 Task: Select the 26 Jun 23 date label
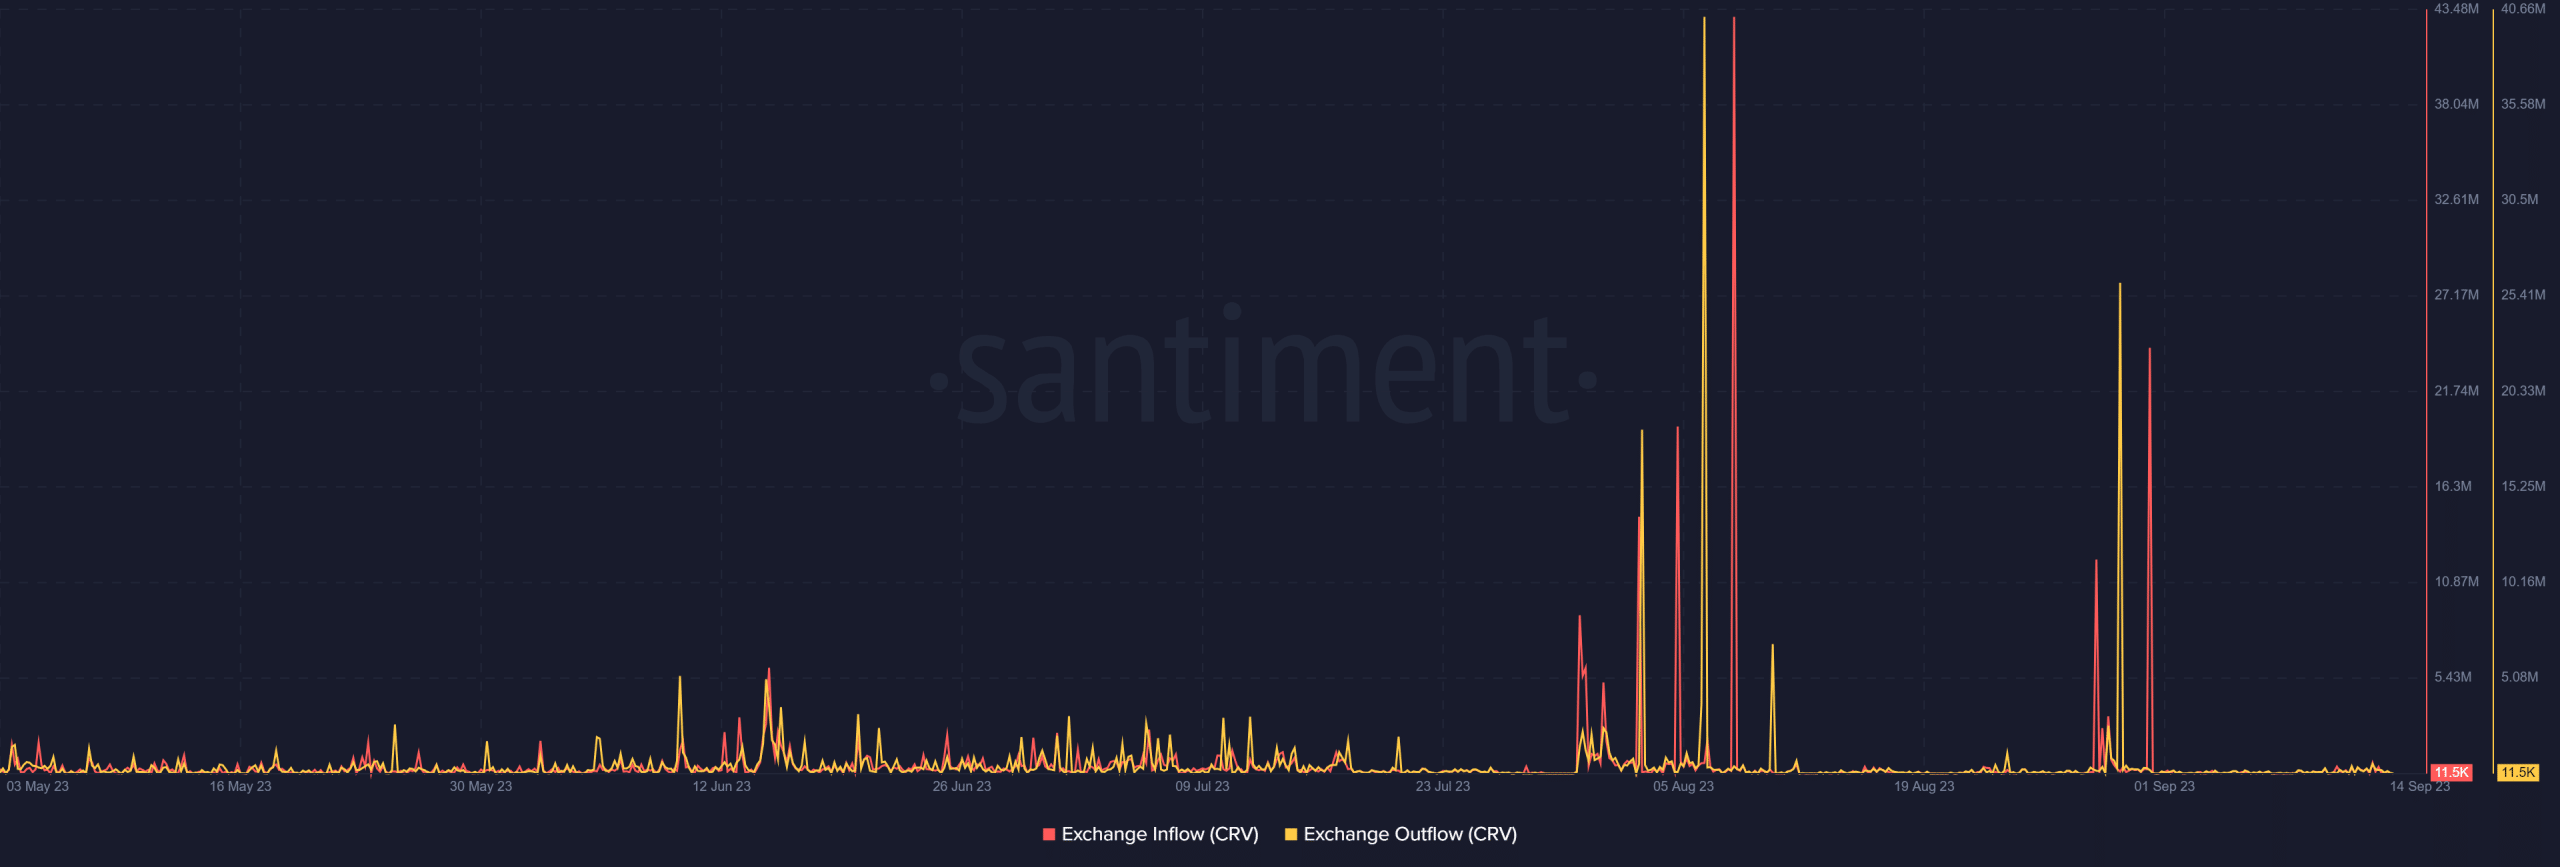tap(962, 786)
